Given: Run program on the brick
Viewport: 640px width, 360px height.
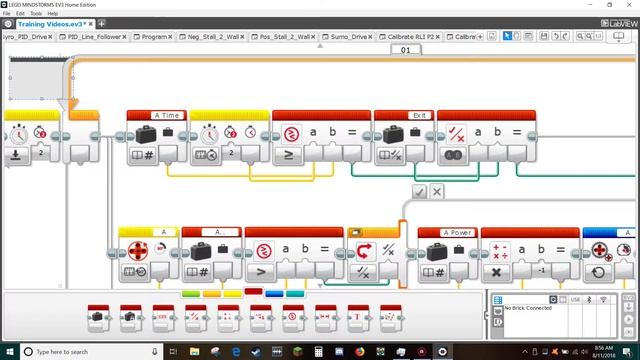Looking at the screenshot, I should pyautogui.click(x=629, y=319).
